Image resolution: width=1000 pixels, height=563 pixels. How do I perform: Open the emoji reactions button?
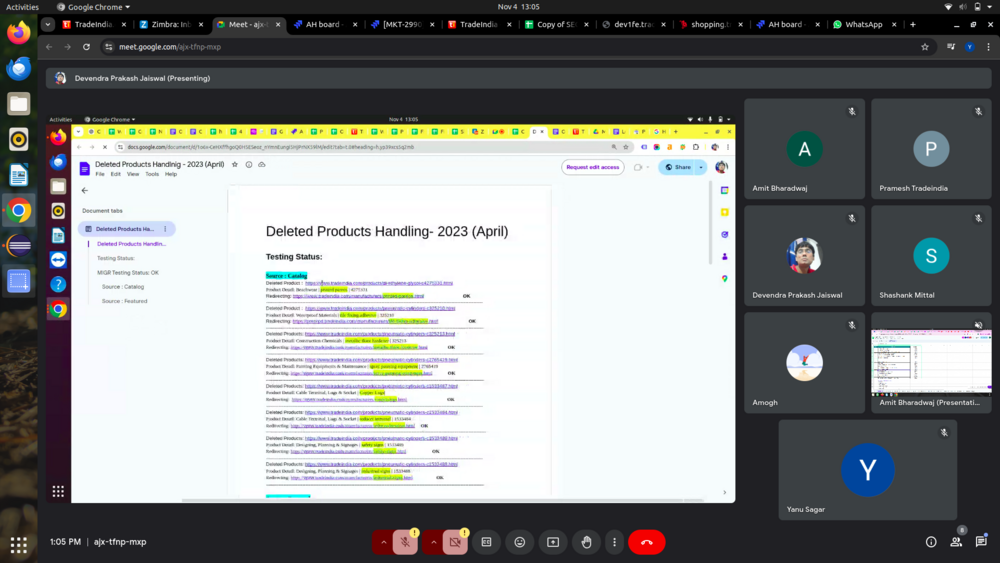520,542
